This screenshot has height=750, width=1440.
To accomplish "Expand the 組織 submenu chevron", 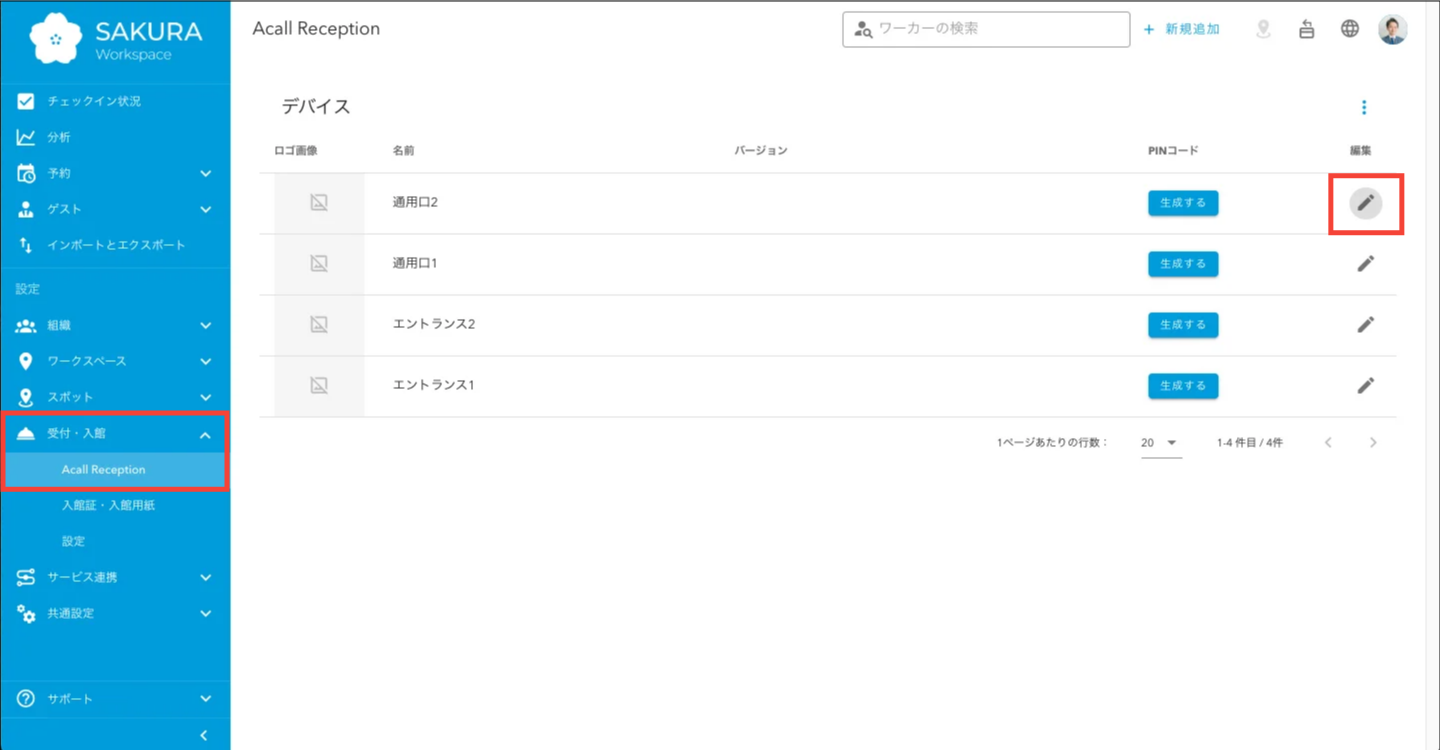I will tap(205, 326).
